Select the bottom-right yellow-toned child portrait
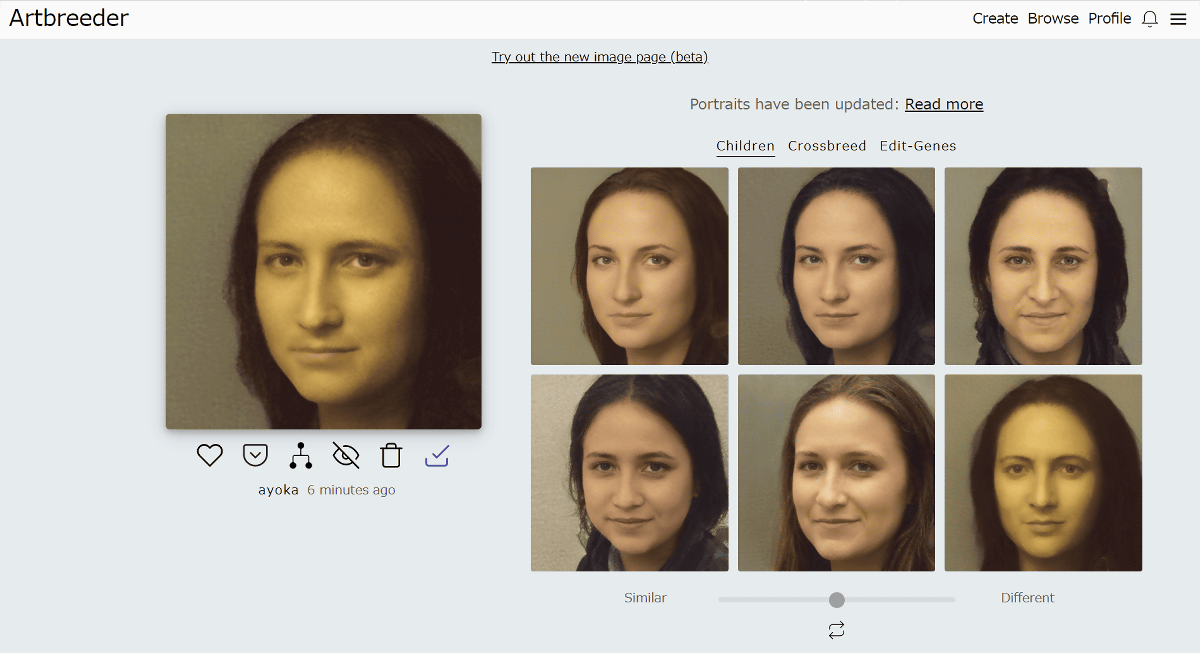1200x653 pixels. click(1043, 473)
